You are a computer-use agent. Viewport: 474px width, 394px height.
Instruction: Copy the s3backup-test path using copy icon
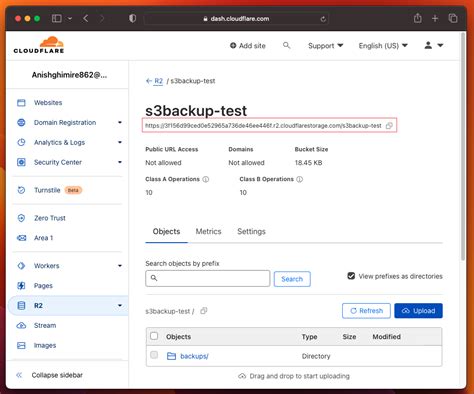tap(204, 311)
